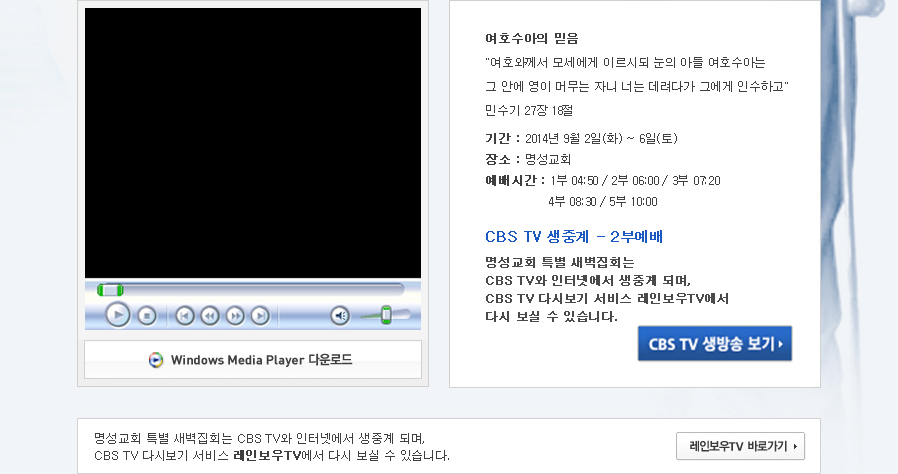Viewport: 898px width, 474px height.
Task: Rewind the video
Action: [x=209, y=316]
